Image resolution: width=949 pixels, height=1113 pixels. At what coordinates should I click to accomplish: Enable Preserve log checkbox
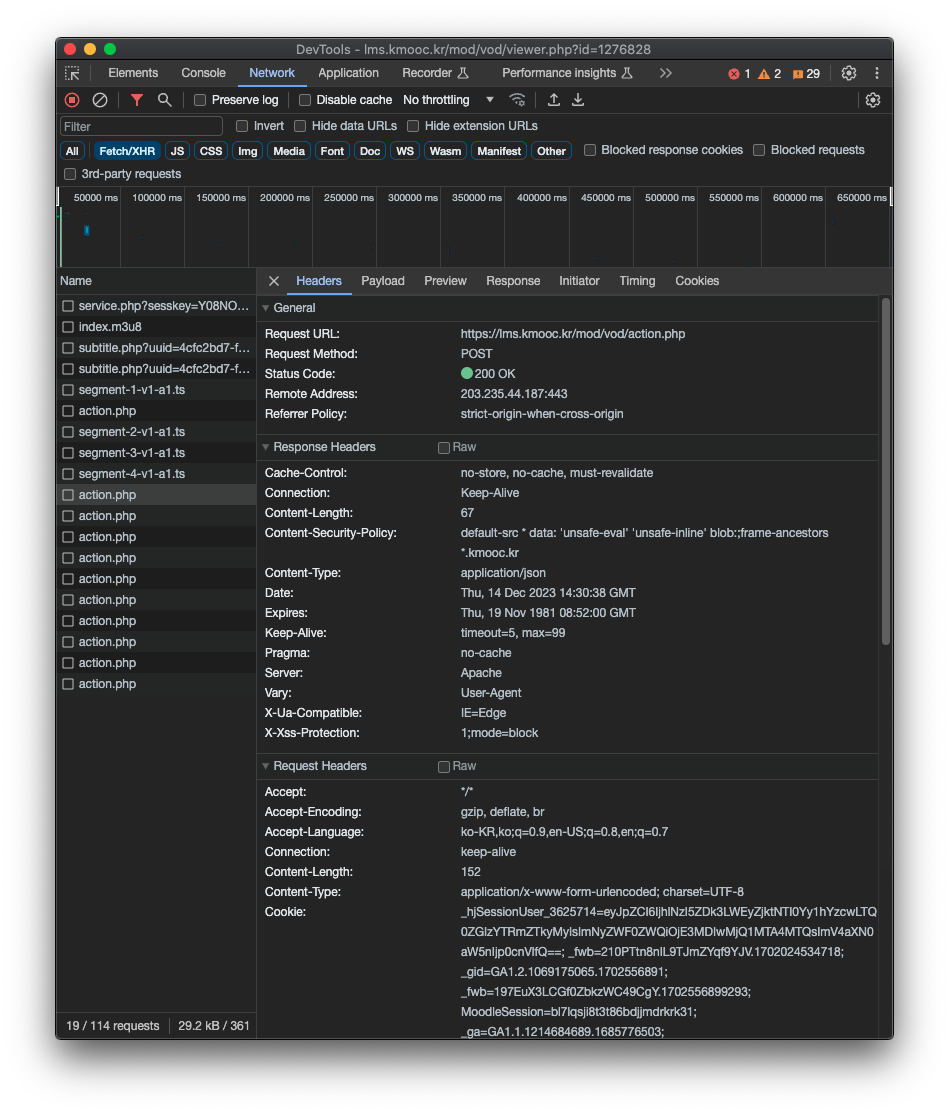click(200, 100)
